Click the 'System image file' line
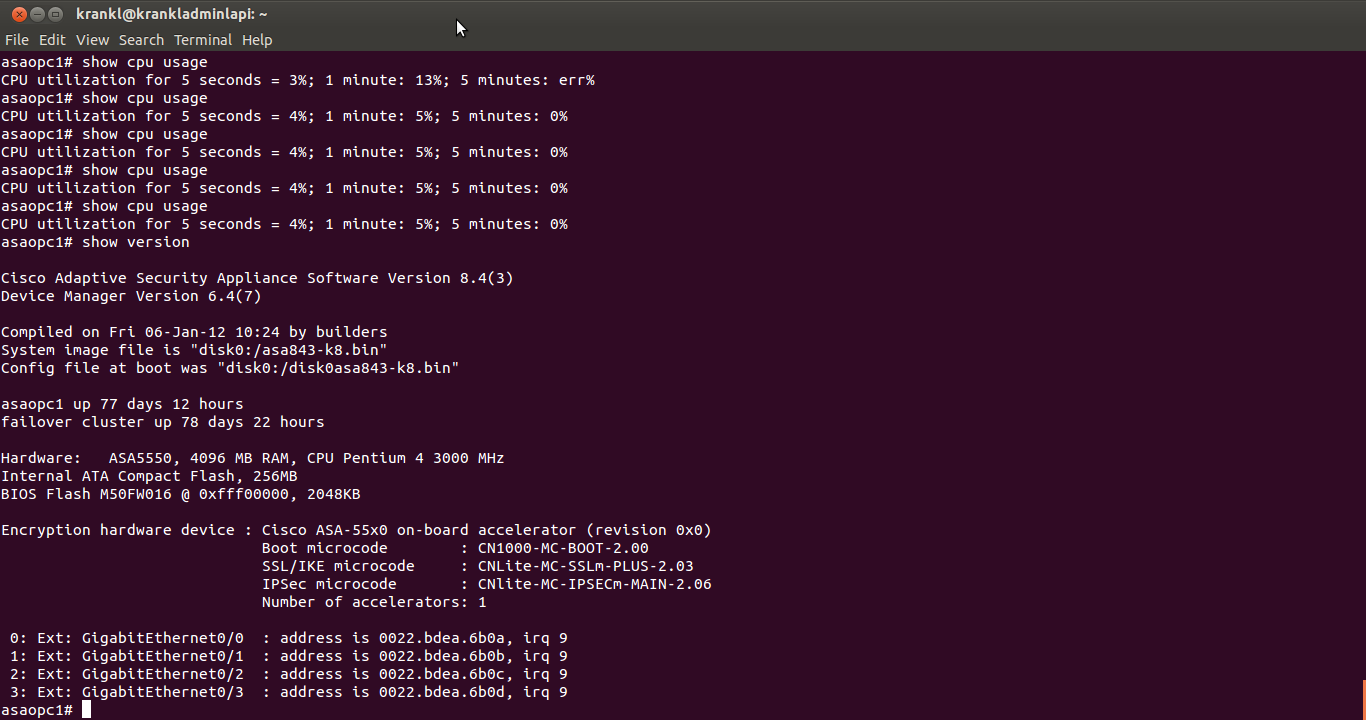The image size is (1366, 720). pyautogui.click(x=194, y=350)
